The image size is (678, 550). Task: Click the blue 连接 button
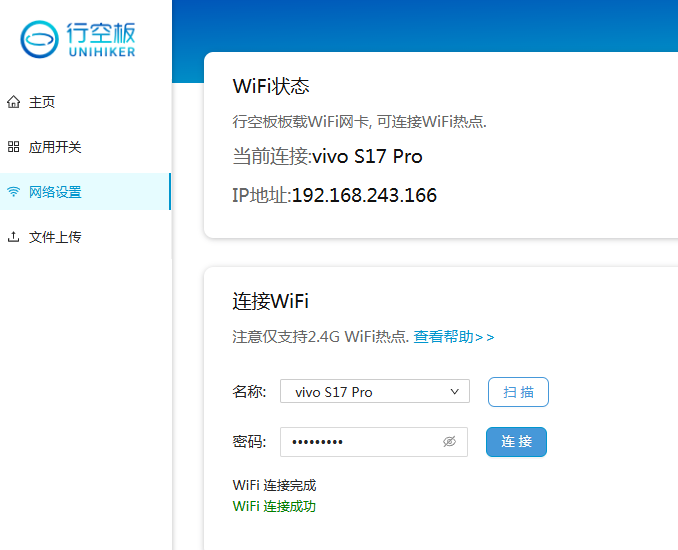click(x=516, y=442)
